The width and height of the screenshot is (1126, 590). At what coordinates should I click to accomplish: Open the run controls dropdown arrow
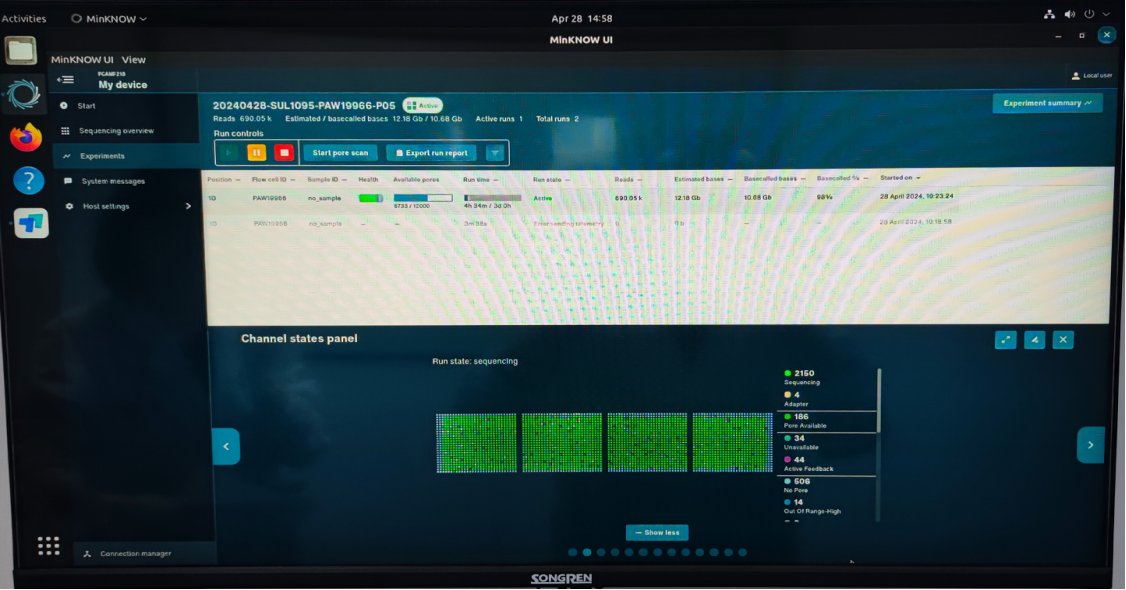tap(495, 152)
